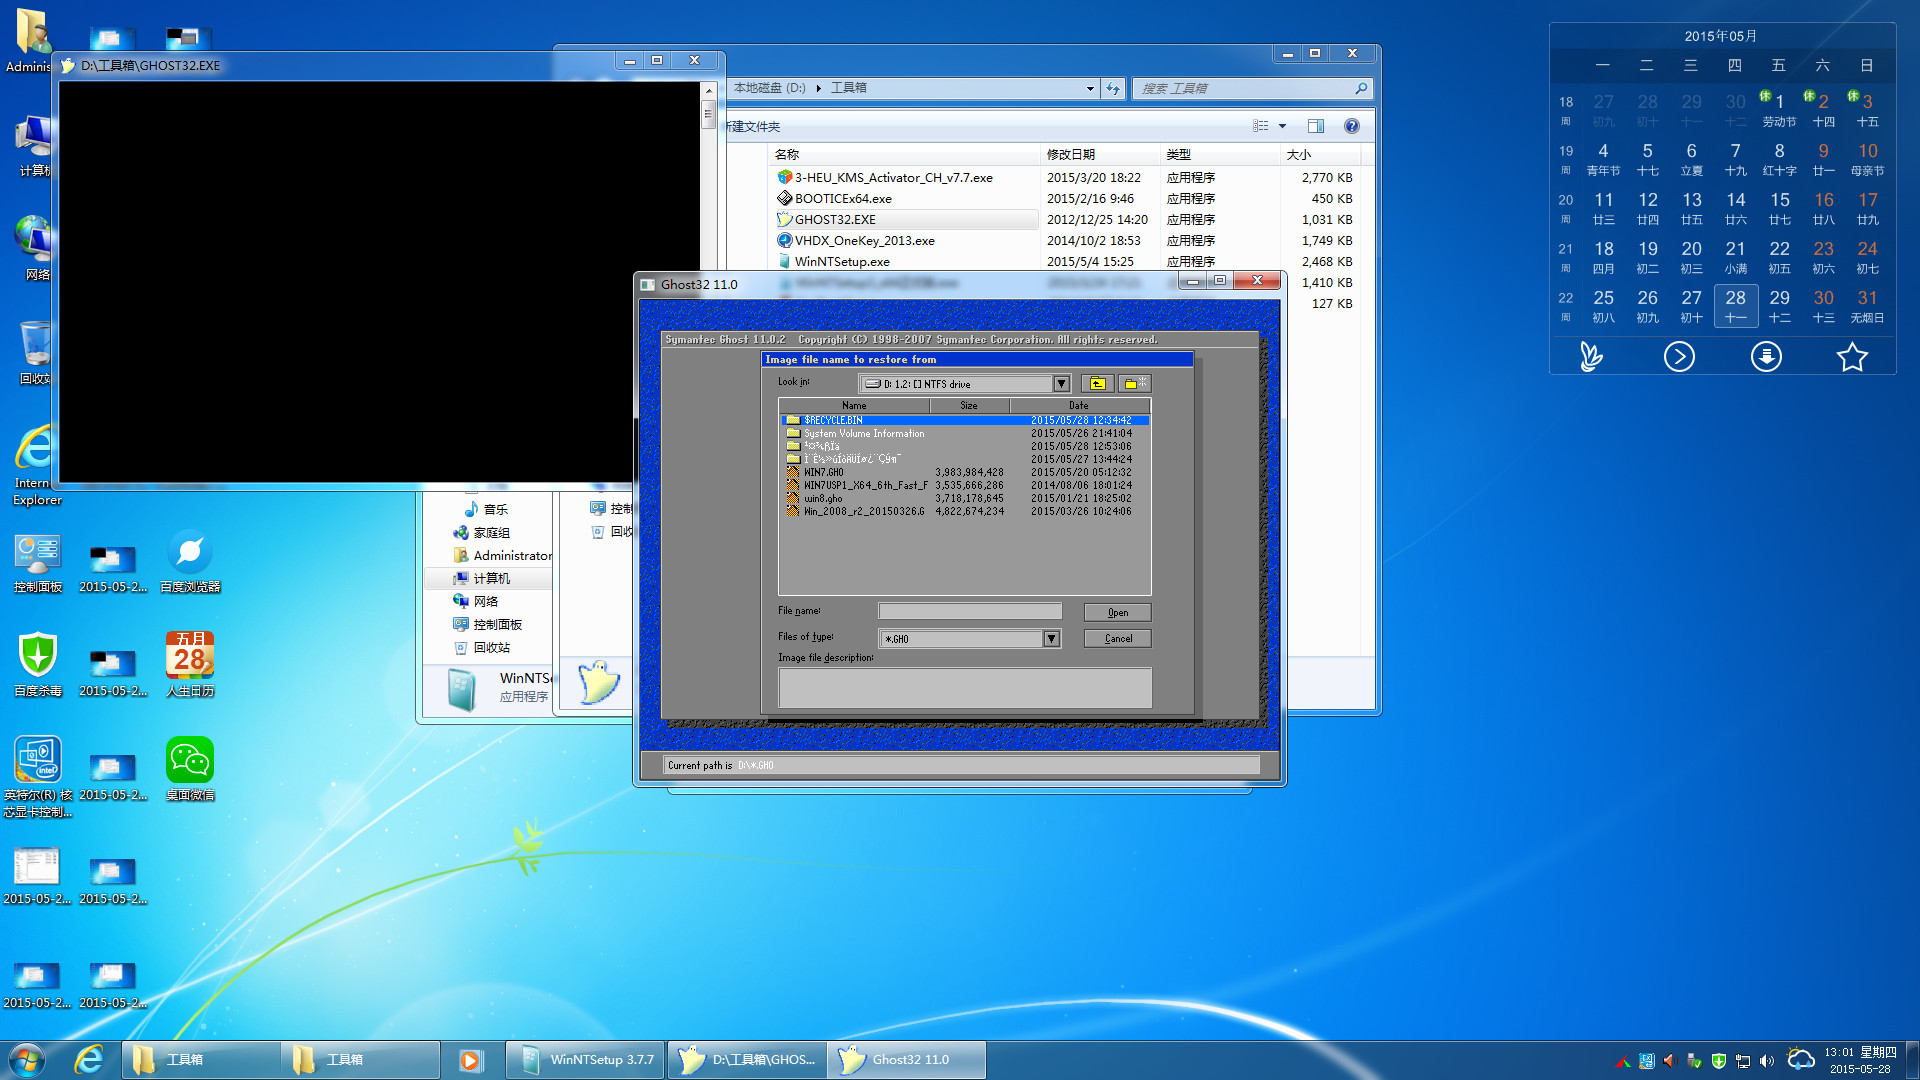Select 3-HEU_KMS_Activator_CH_v7.7.exe file
Image resolution: width=1920 pixels, height=1080 pixels.
point(893,177)
